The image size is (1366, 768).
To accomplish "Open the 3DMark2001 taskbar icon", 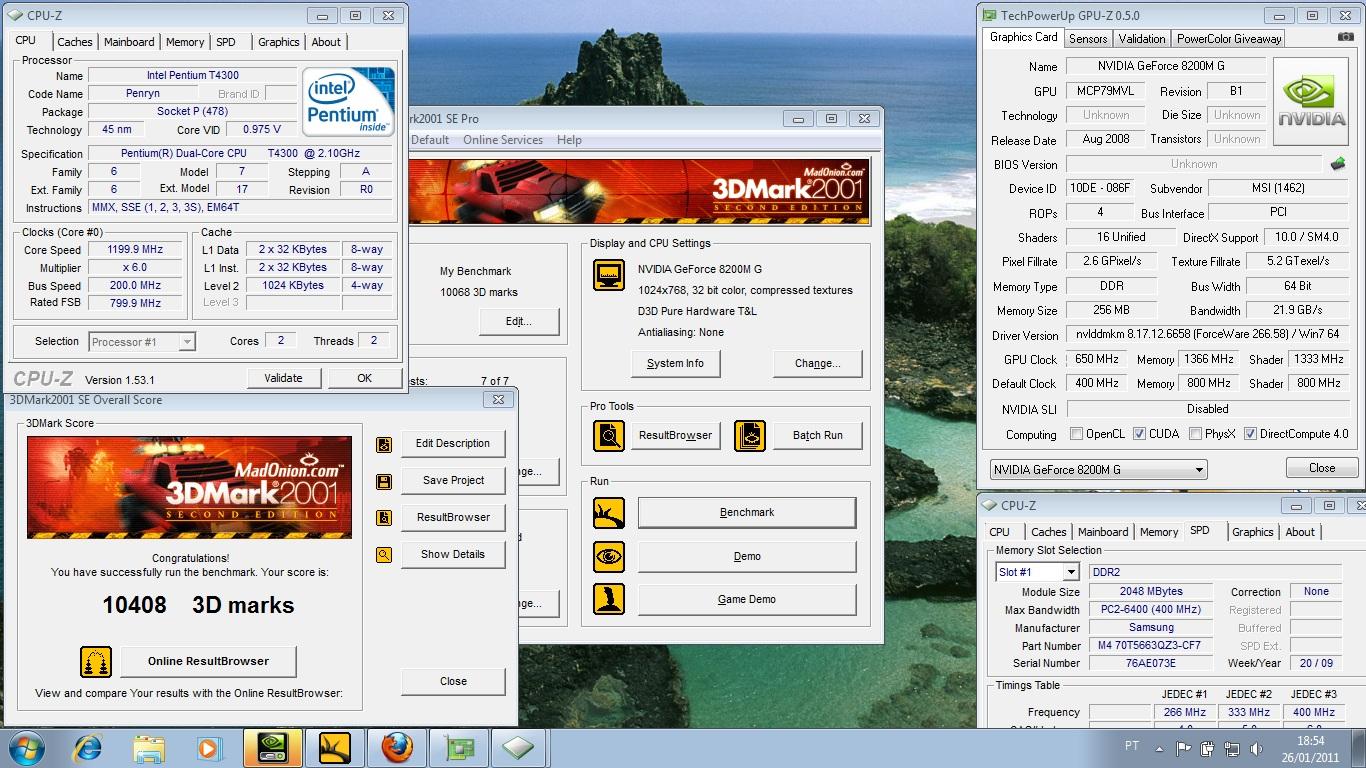I will tap(335, 747).
